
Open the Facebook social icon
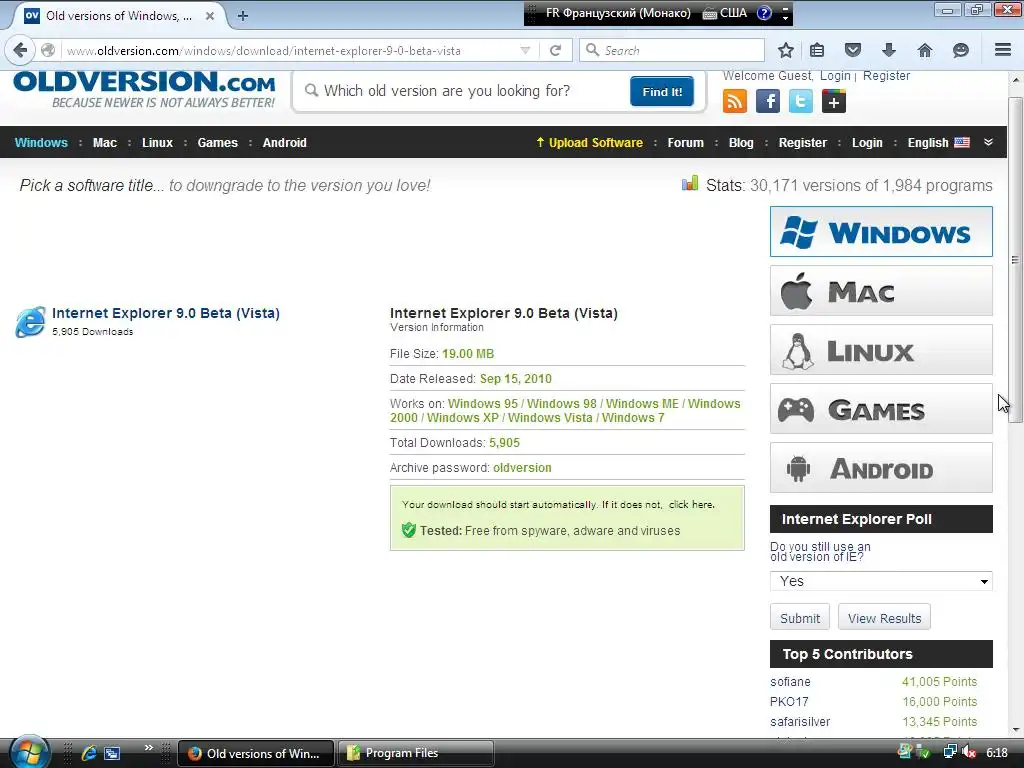768,101
